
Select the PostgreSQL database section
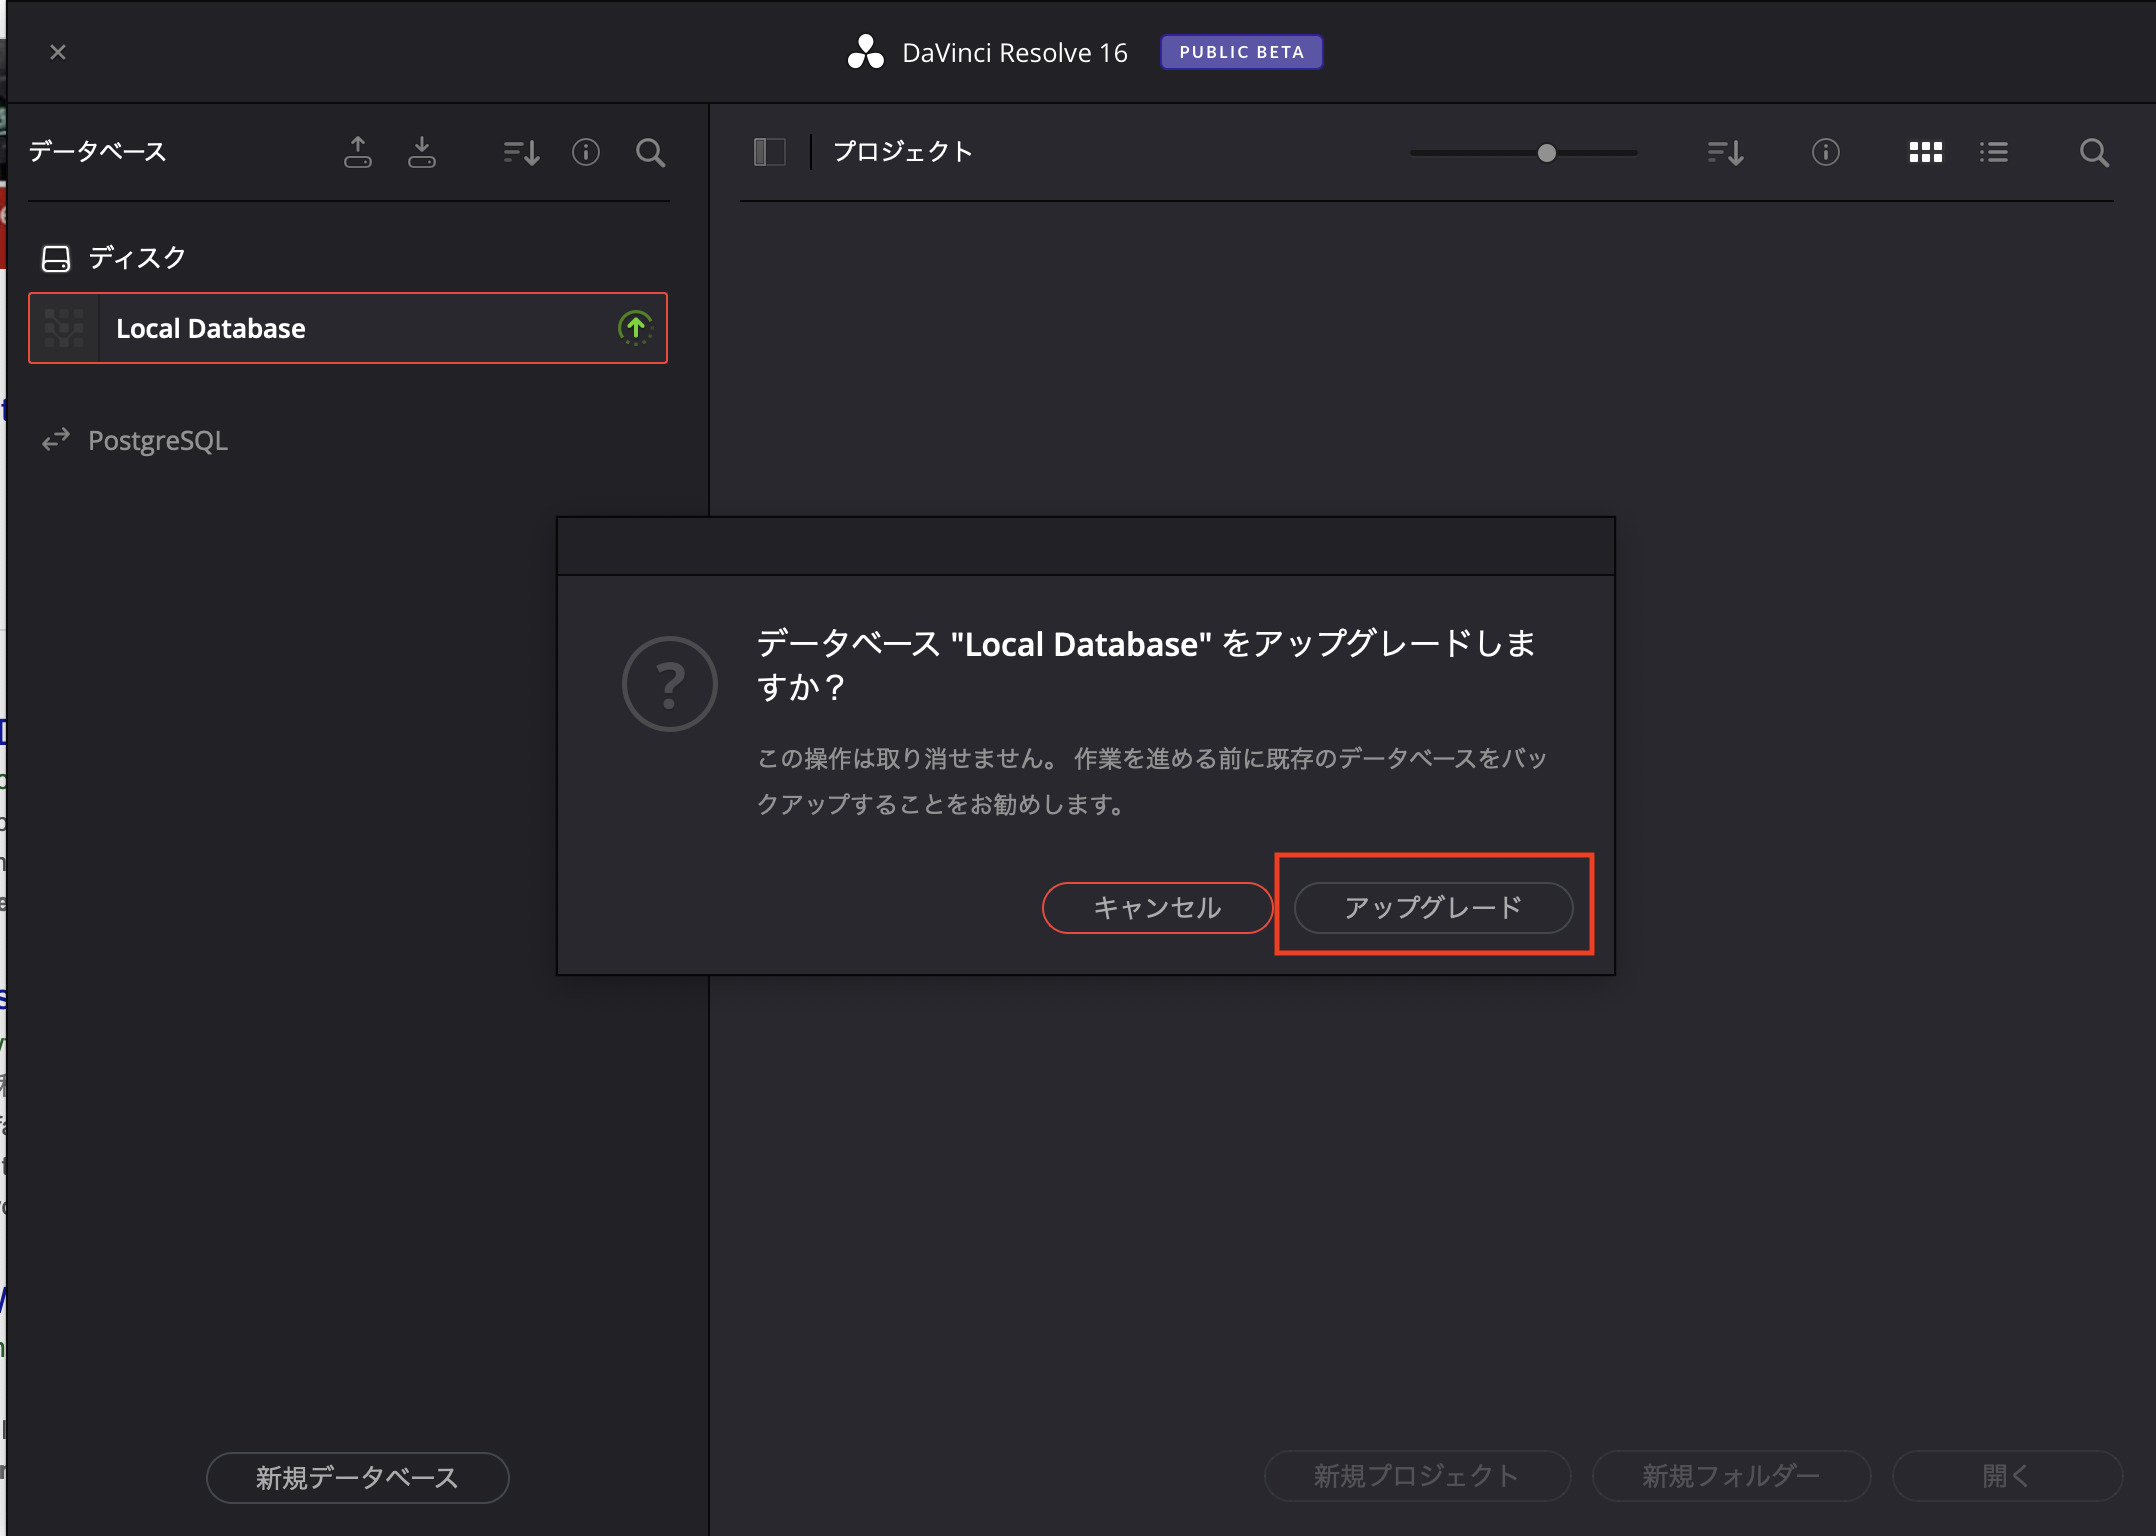click(157, 440)
